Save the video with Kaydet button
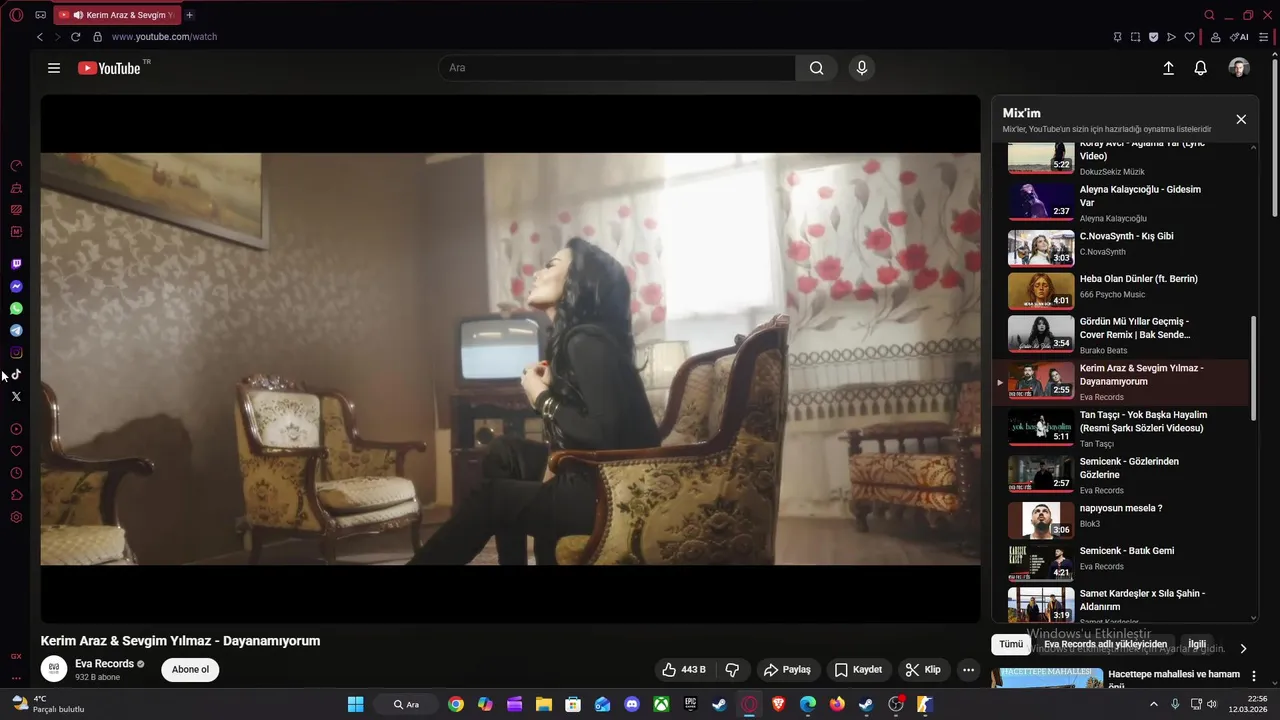This screenshot has width=1280, height=720. 858,670
